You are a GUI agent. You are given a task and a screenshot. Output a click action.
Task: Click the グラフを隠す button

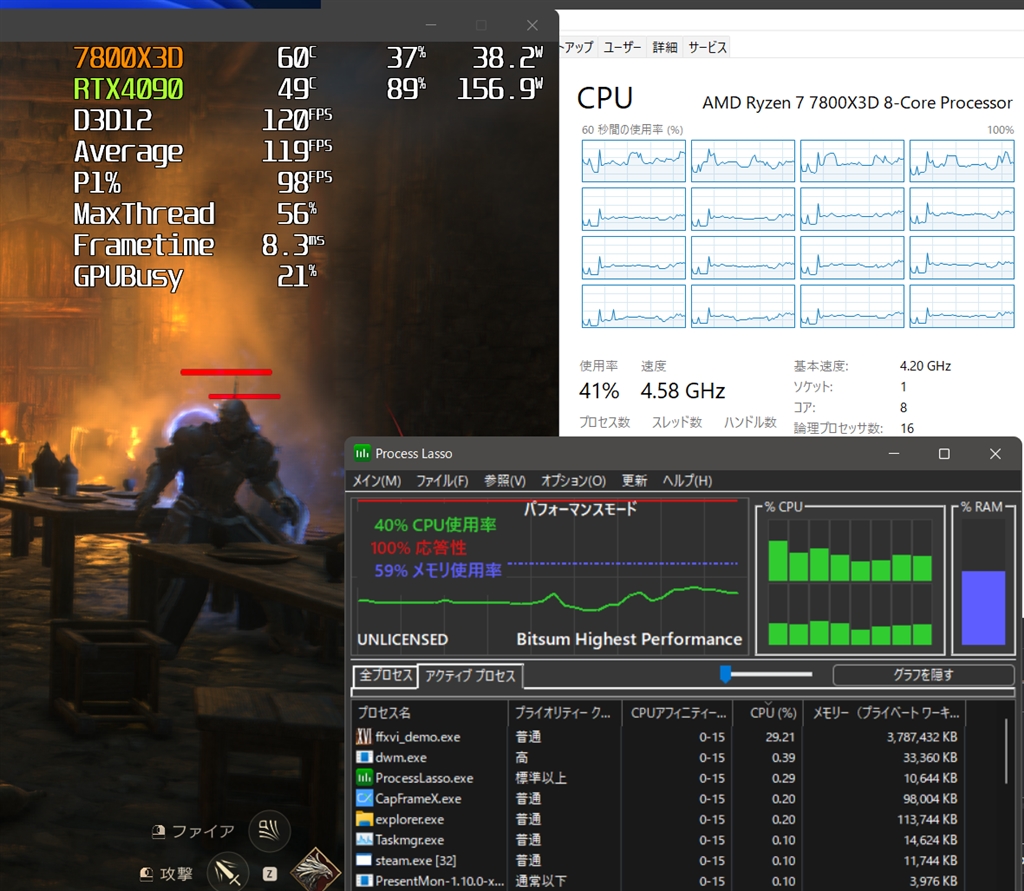point(923,675)
